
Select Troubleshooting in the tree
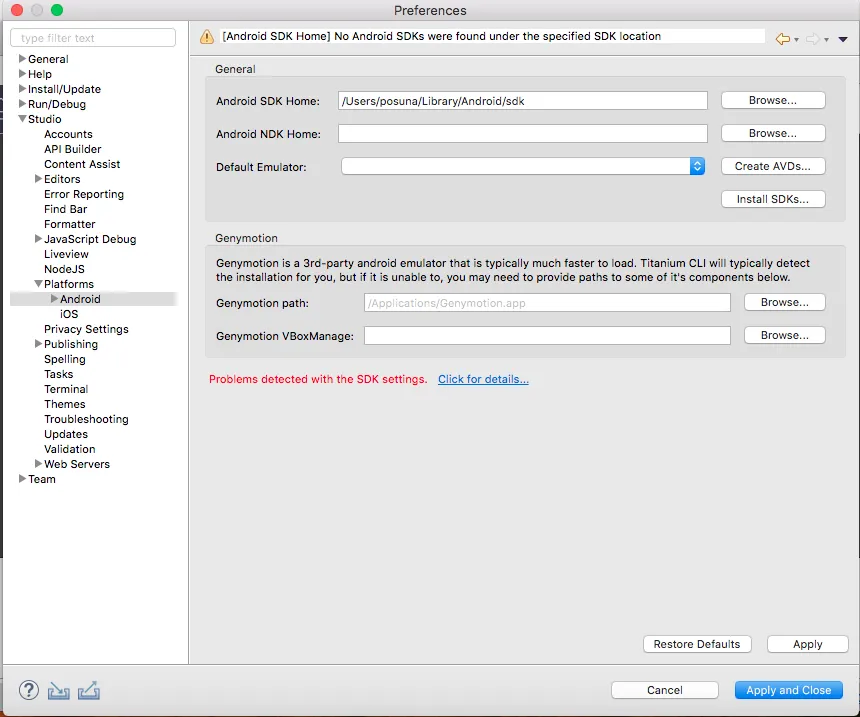(x=86, y=419)
